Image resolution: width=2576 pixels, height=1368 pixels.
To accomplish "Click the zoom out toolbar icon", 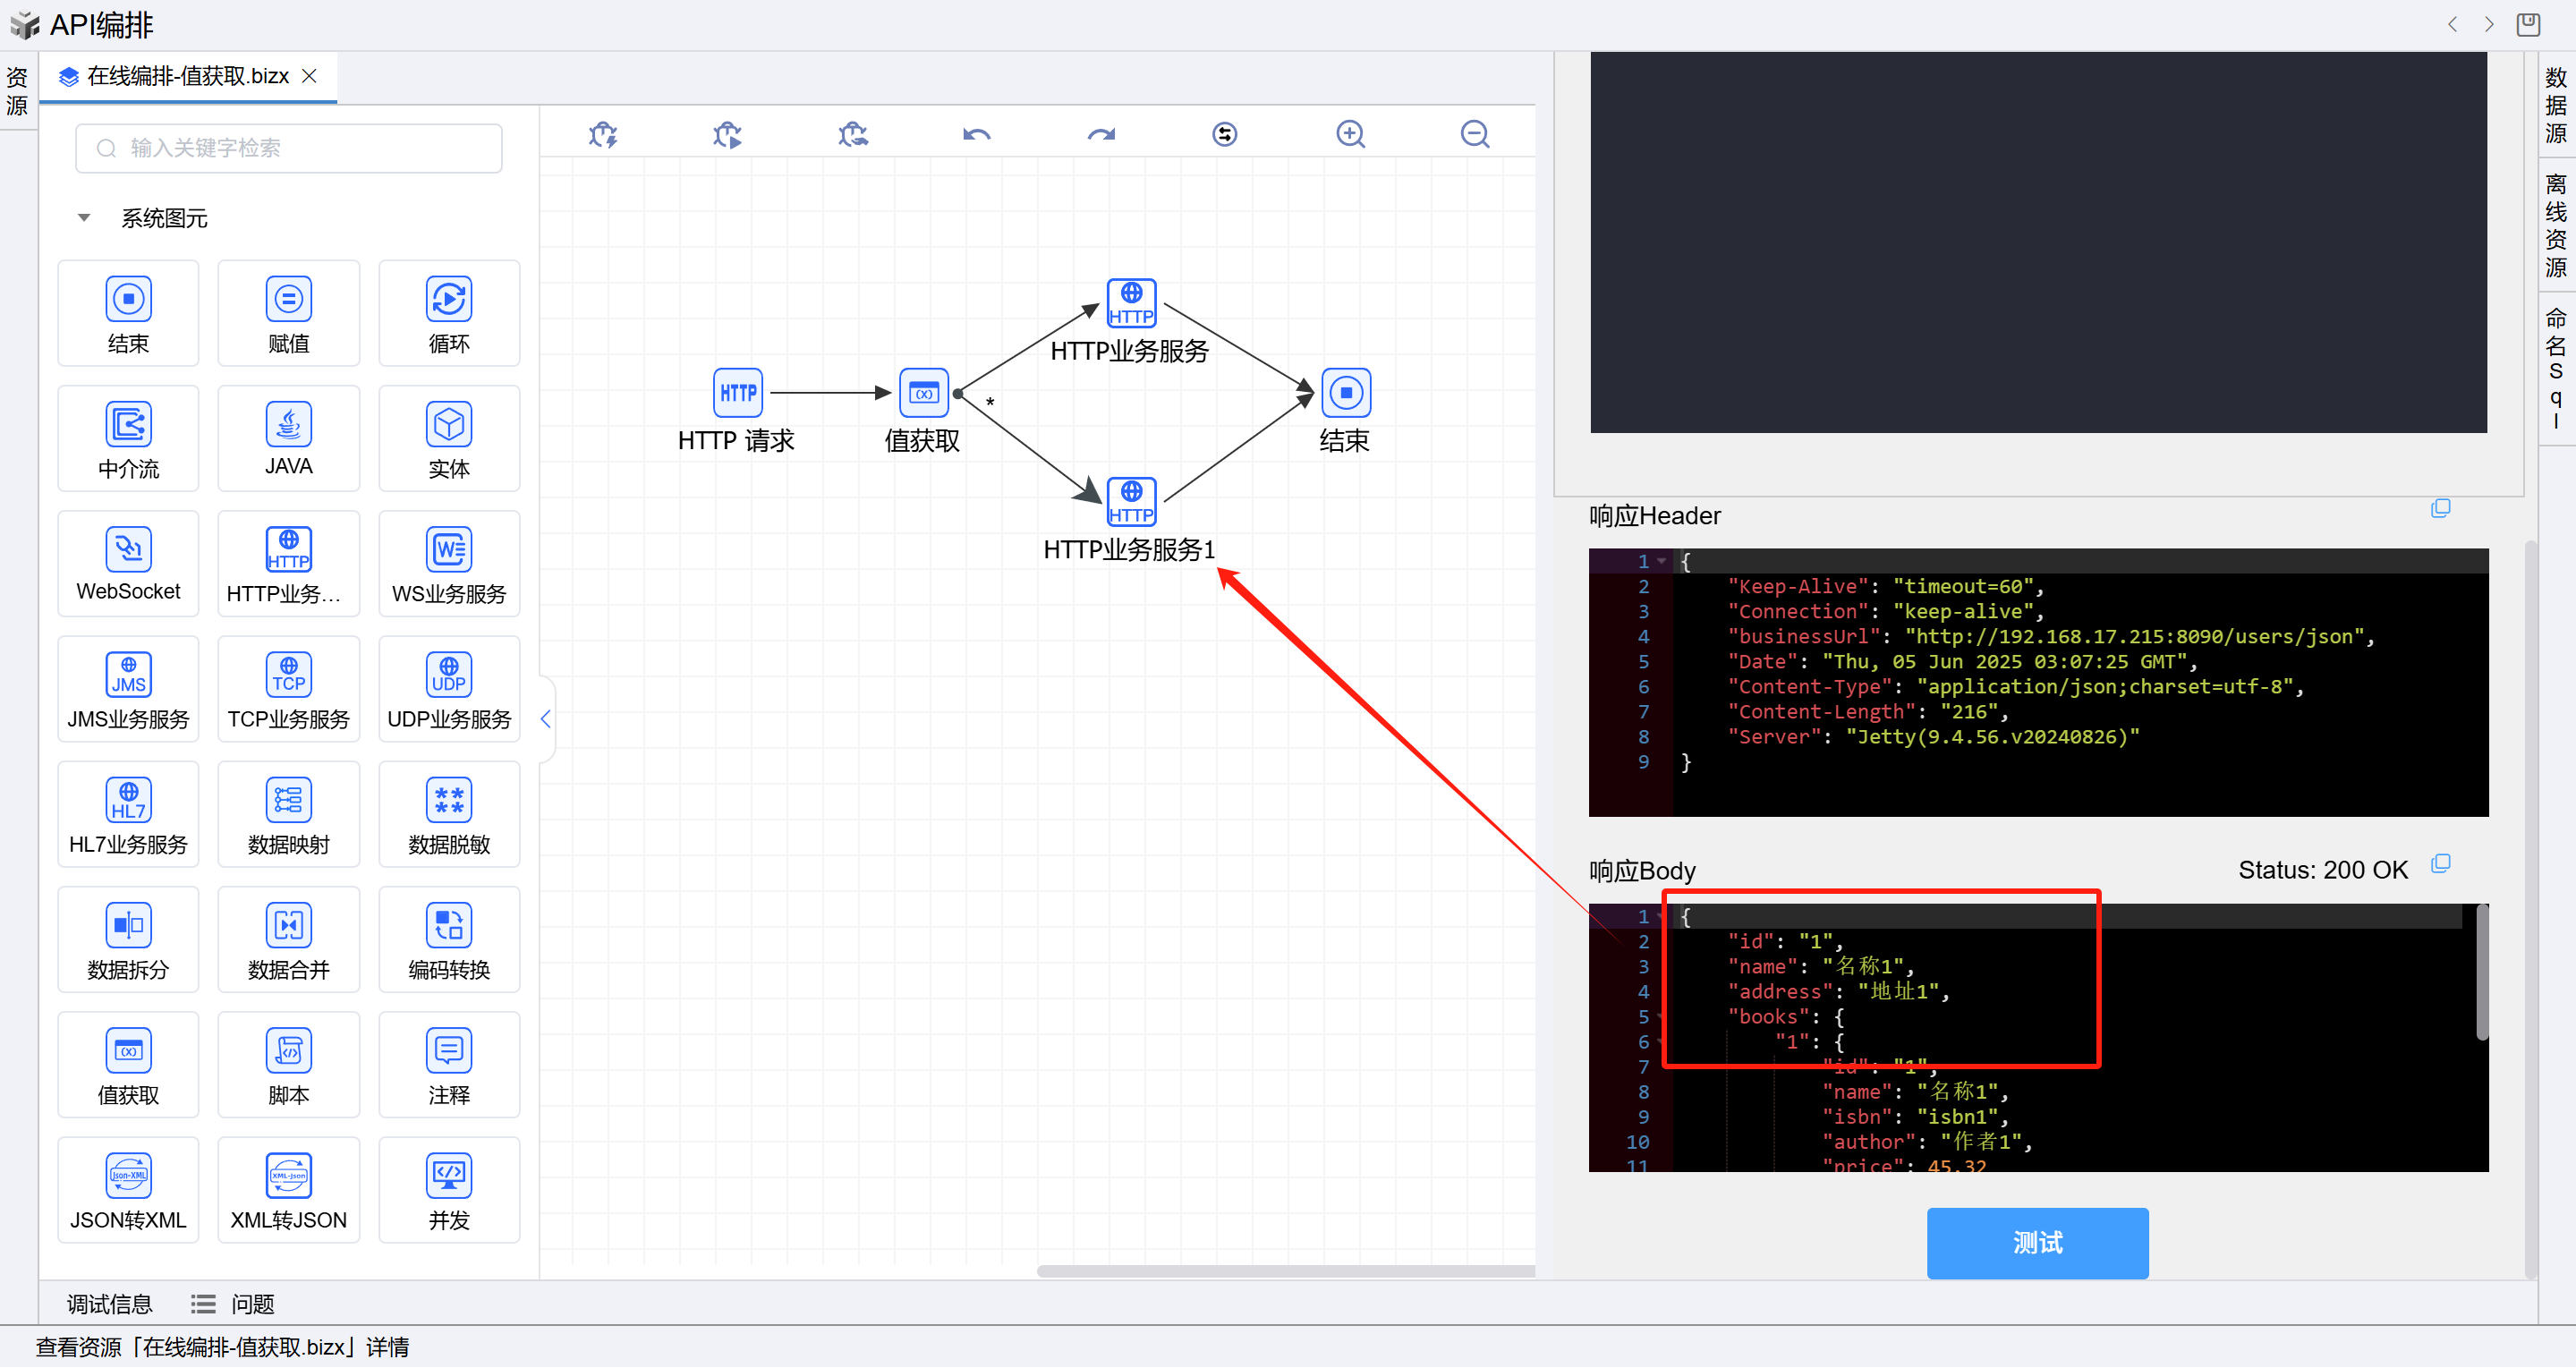I will point(1474,134).
